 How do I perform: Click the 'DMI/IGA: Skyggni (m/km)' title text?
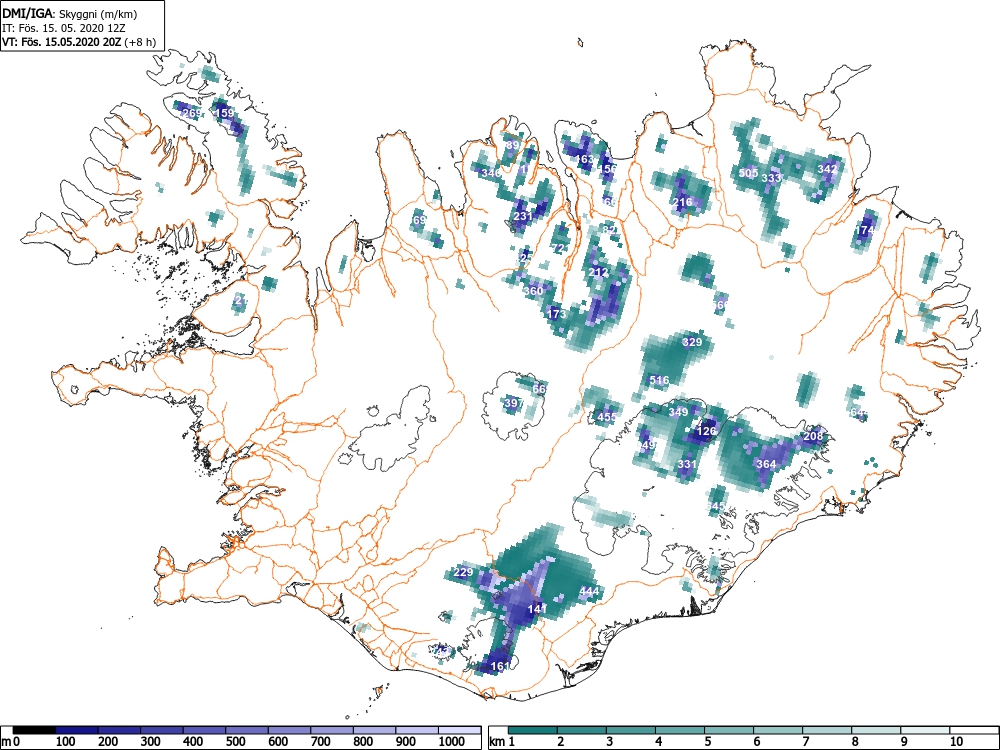70,14
